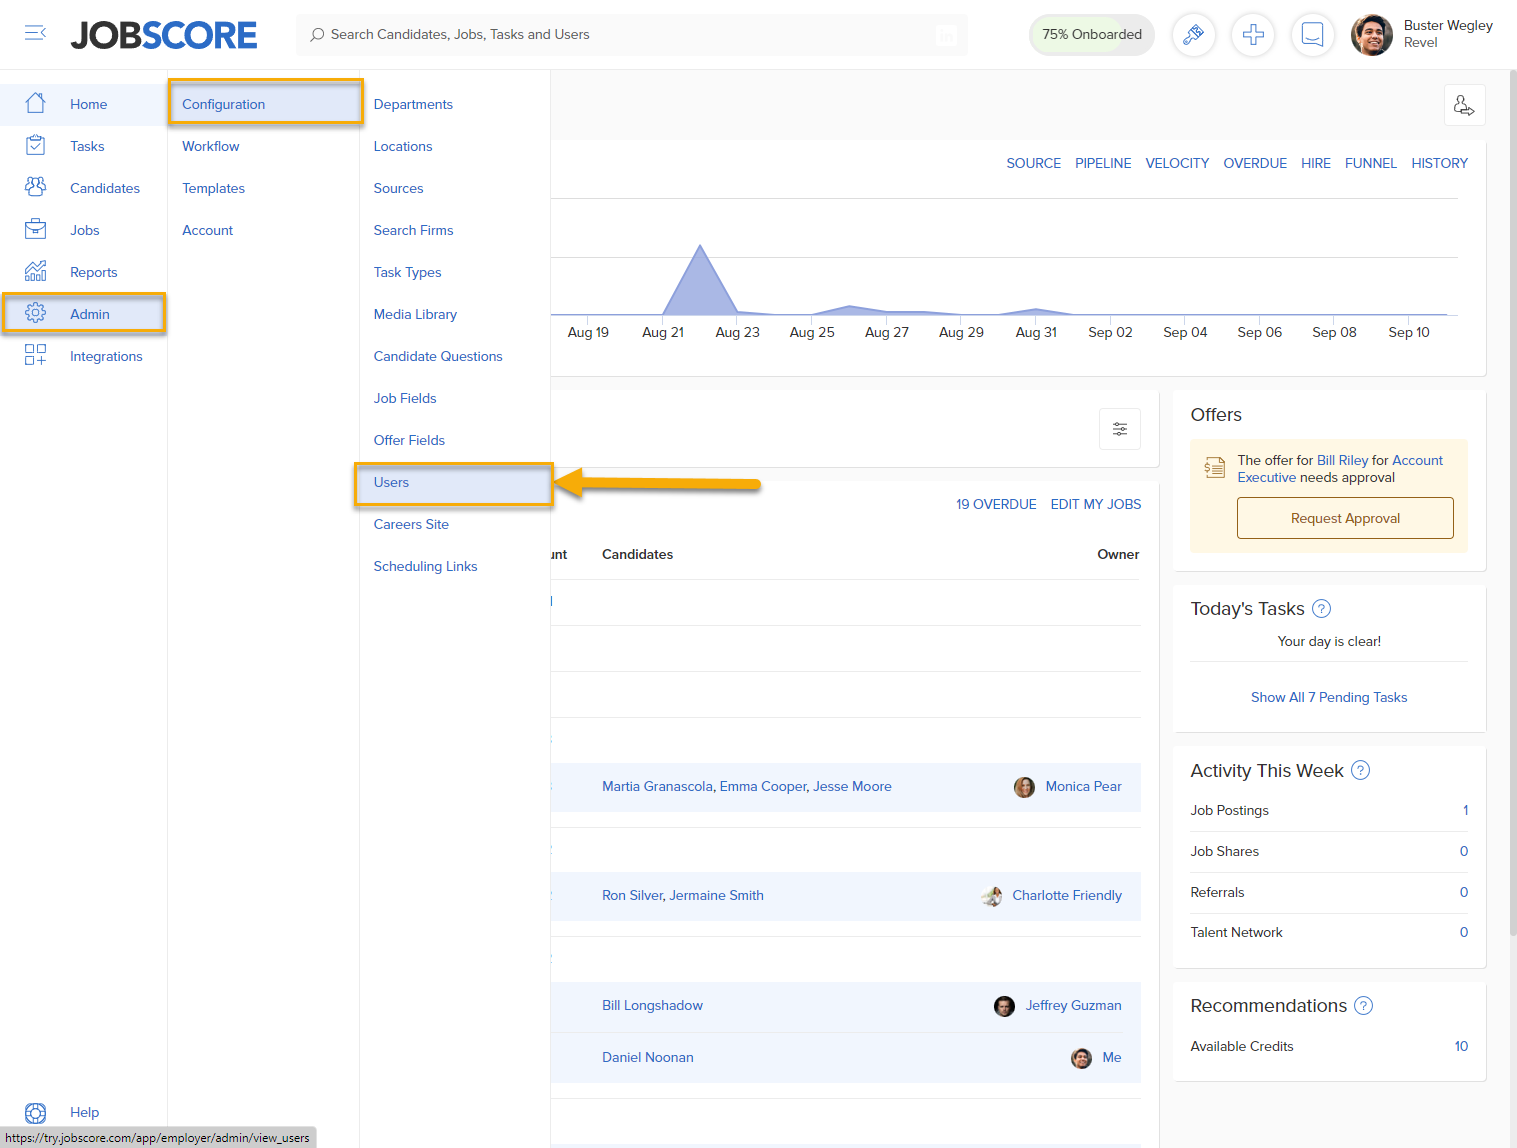Click the plus add-new icon
This screenshot has height=1148, width=1517.
(x=1253, y=35)
